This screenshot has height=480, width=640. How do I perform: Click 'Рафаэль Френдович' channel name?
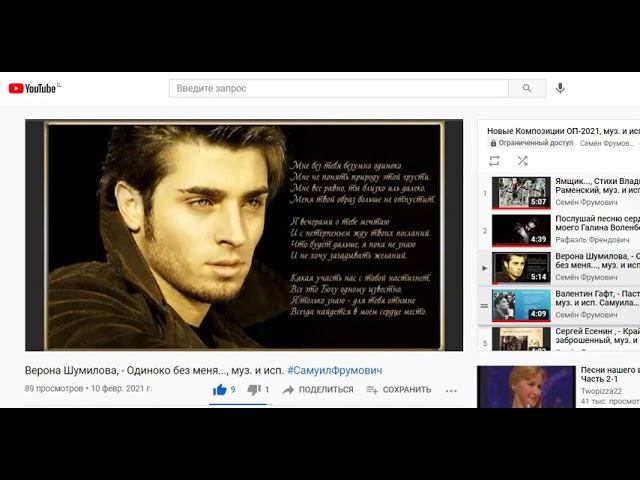(x=592, y=240)
